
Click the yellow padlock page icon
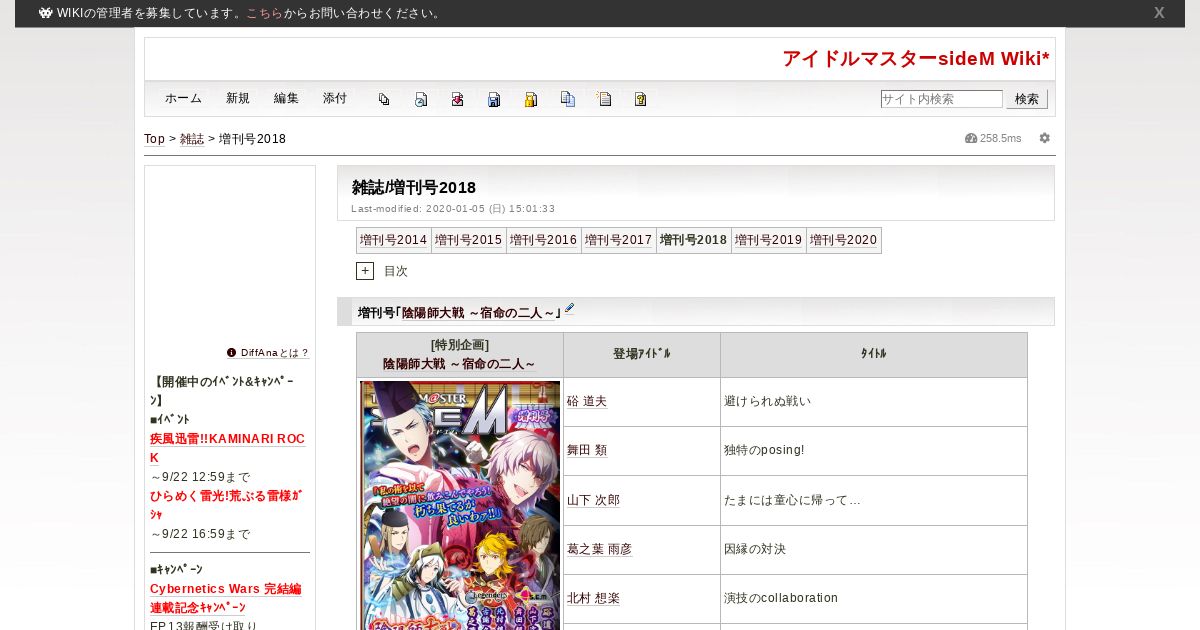coord(531,99)
